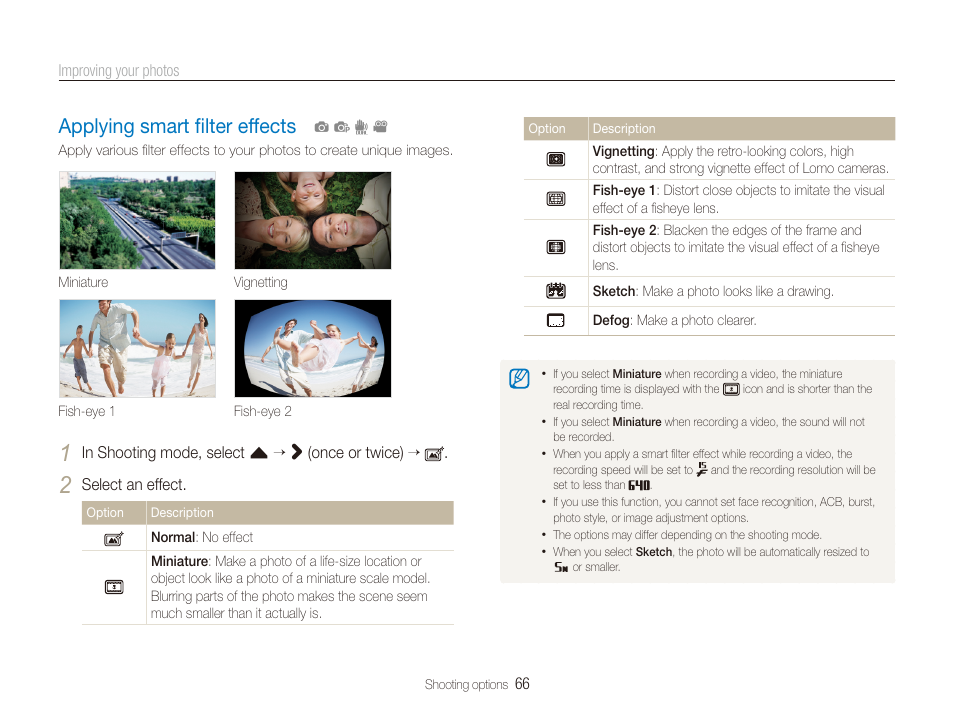Image resolution: width=954 pixels, height=720 pixels.
Task: Click the 15 fps recording speed icon
Action: pyautogui.click(x=702, y=469)
